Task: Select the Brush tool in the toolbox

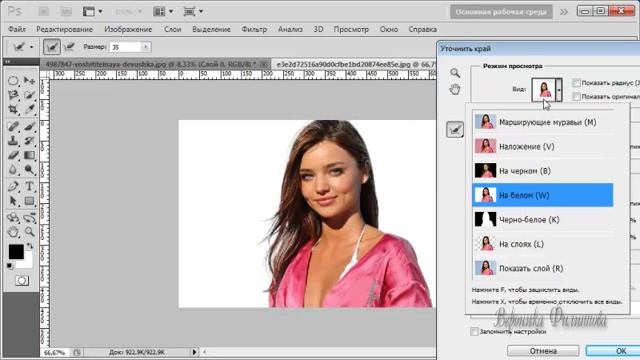Action: pyautogui.click(x=29, y=126)
